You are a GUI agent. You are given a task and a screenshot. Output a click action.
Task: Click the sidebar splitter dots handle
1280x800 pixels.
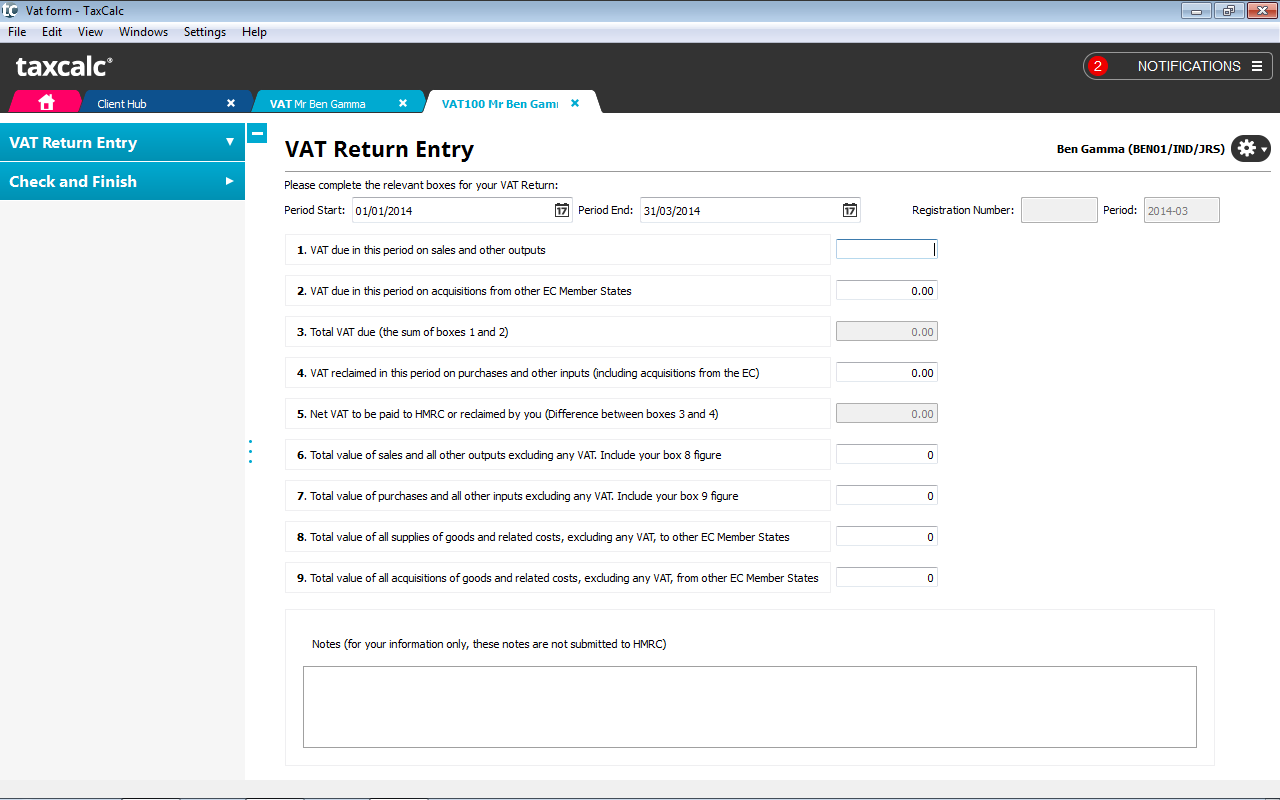click(x=250, y=452)
